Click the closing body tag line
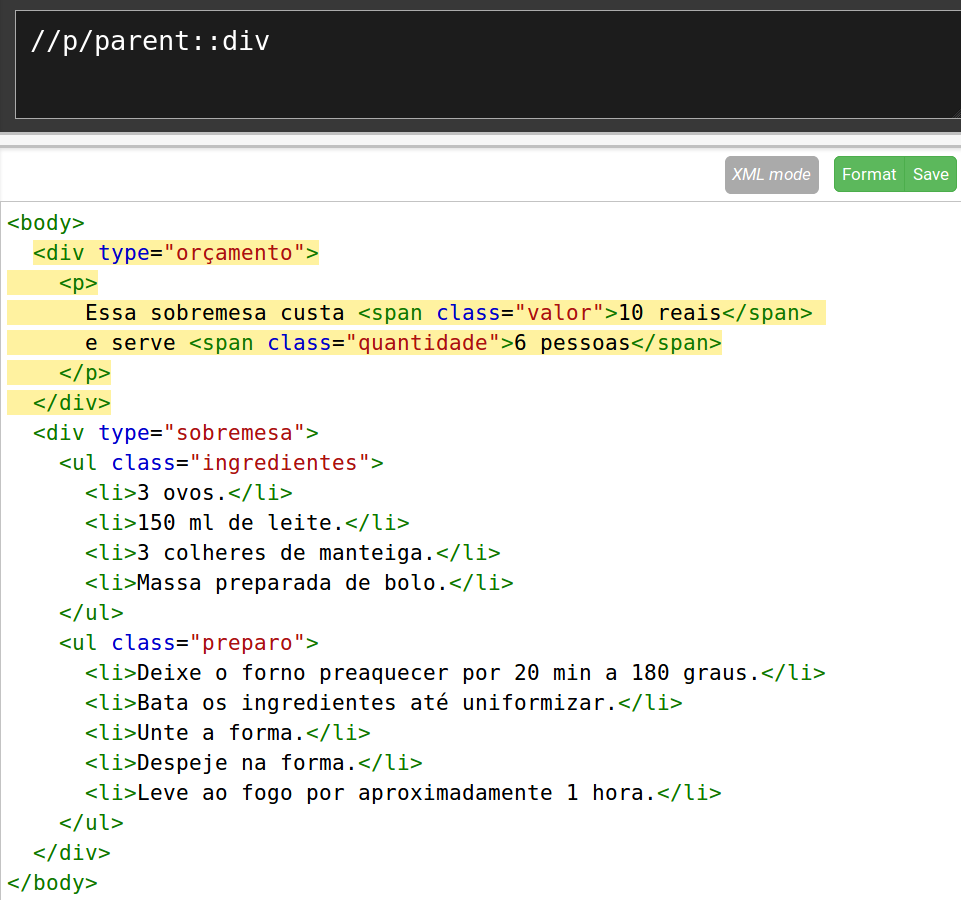 52,883
